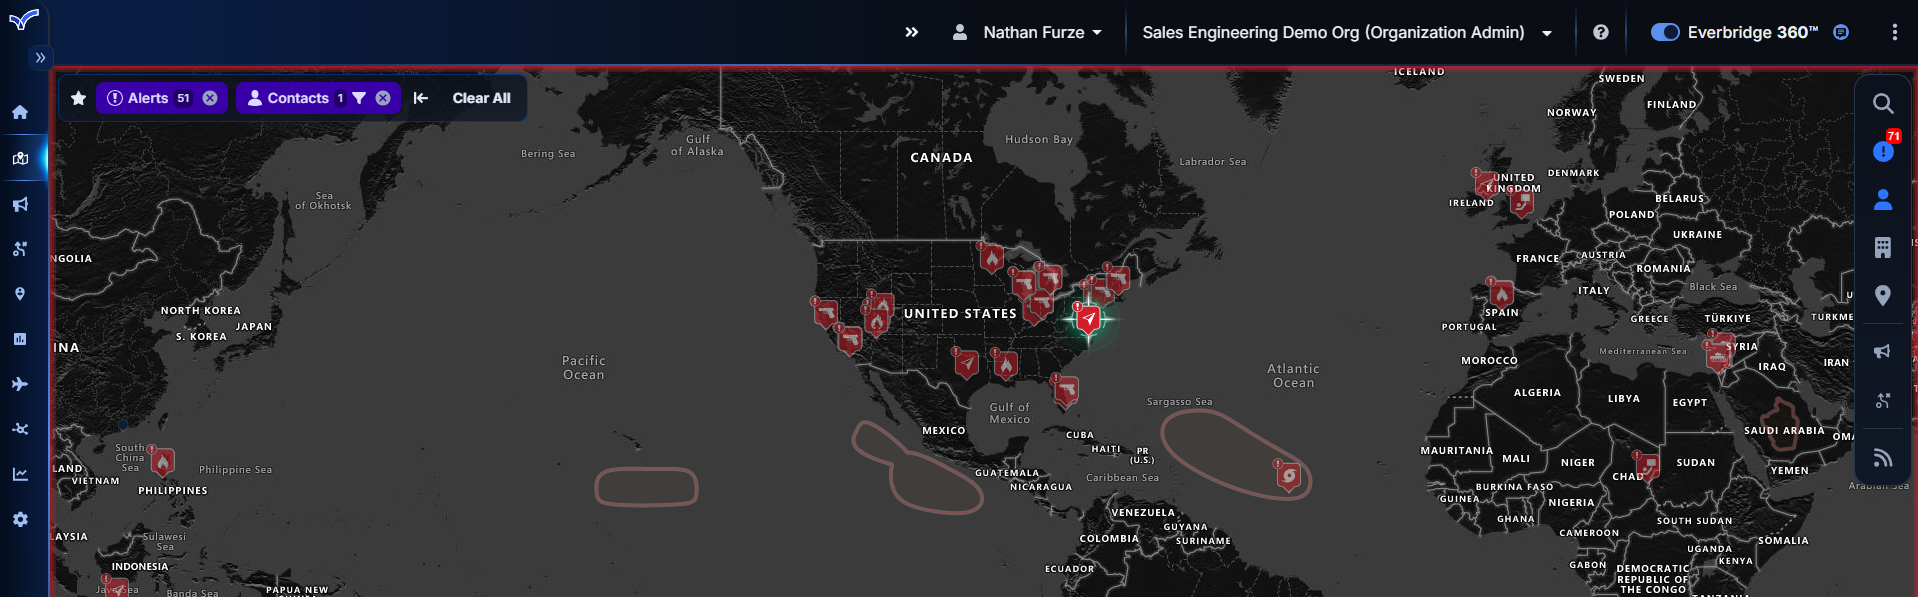
Task: Open the help question mark menu
Action: click(1600, 32)
